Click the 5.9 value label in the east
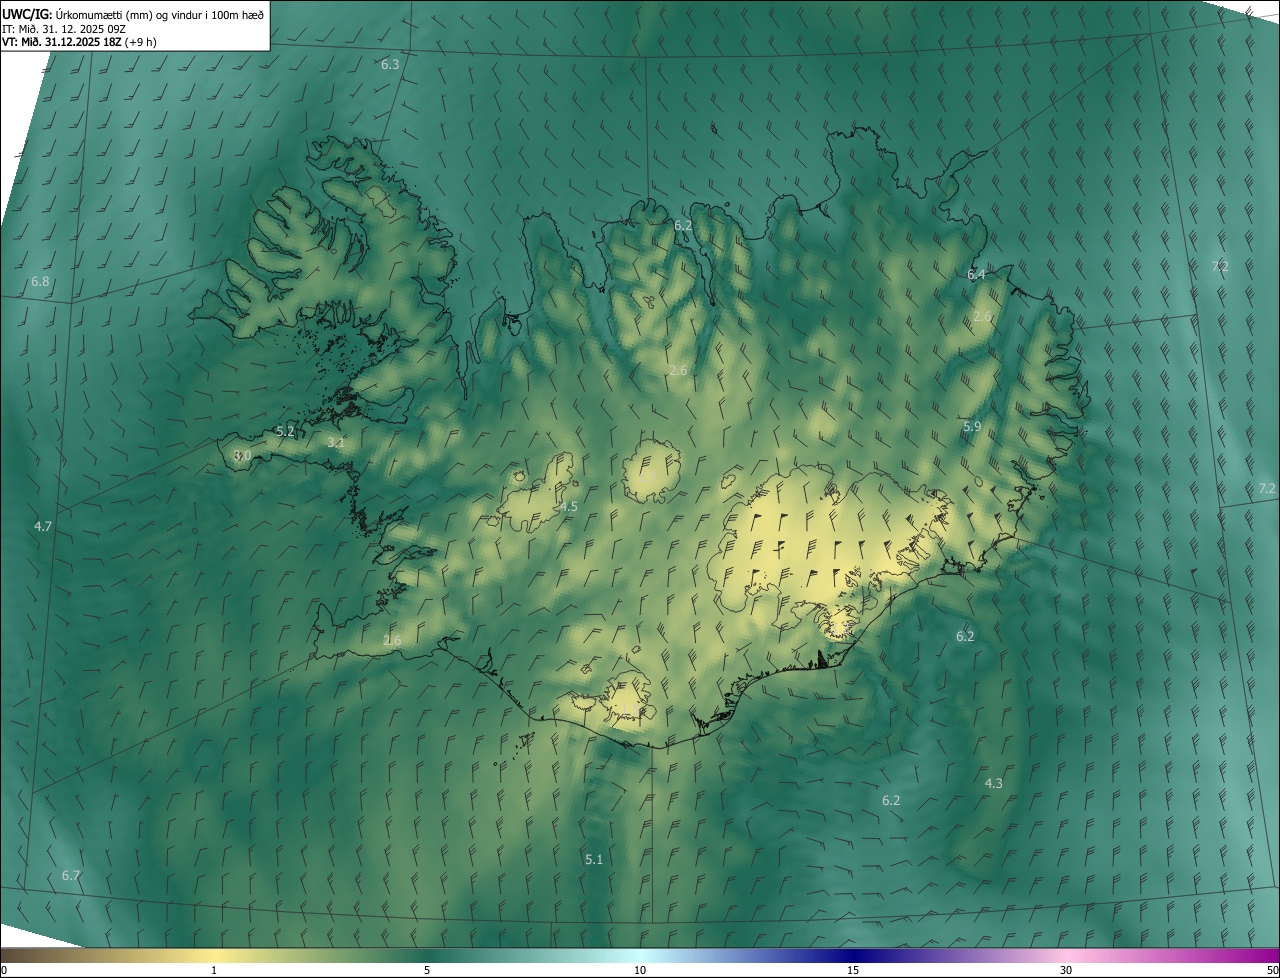 coord(972,426)
